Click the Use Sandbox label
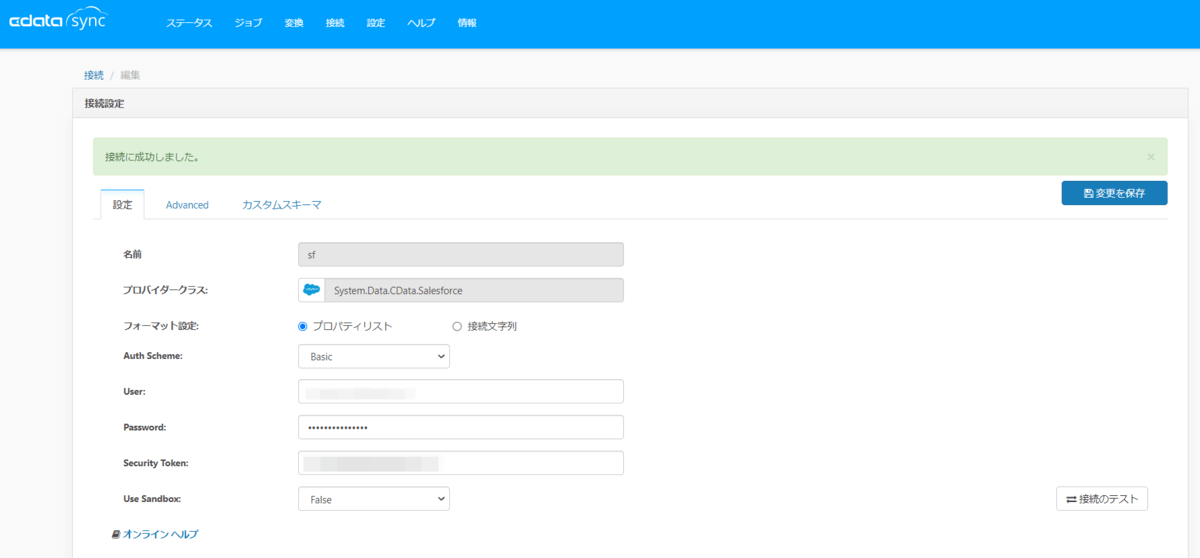This screenshot has width=1200, height=558. point(152,499)
